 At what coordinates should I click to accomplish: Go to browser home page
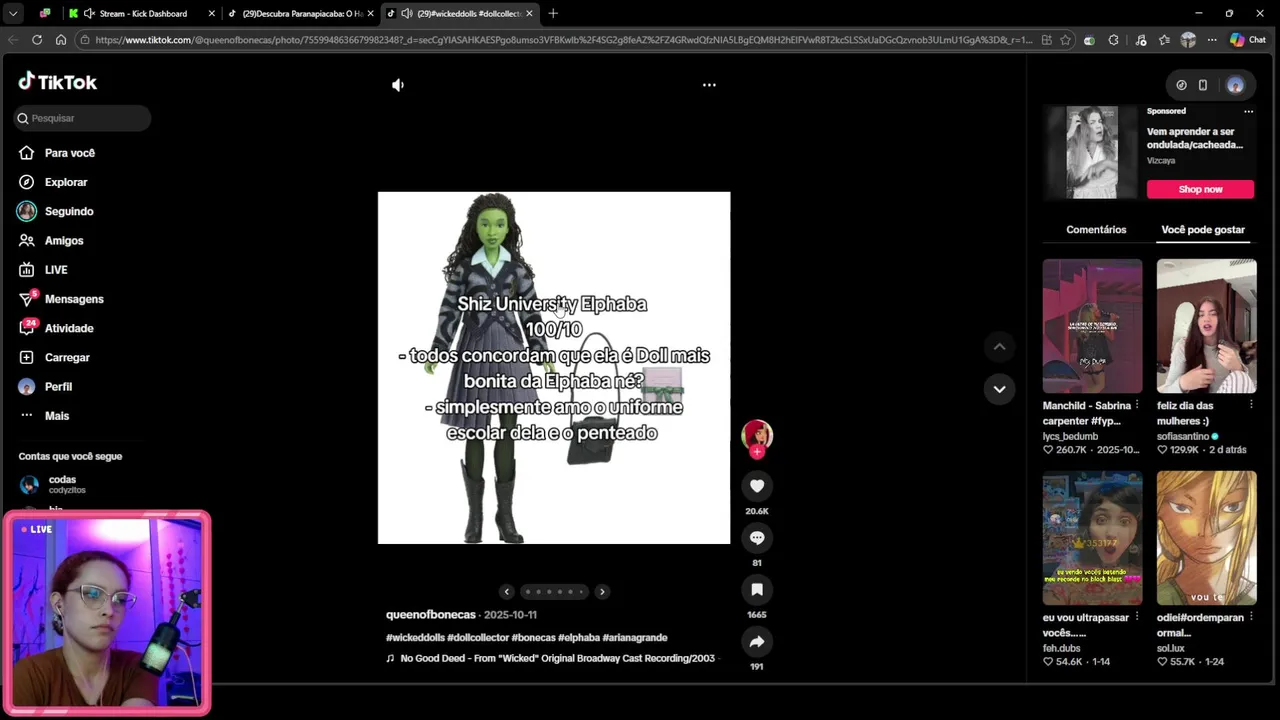click(61, 40)
